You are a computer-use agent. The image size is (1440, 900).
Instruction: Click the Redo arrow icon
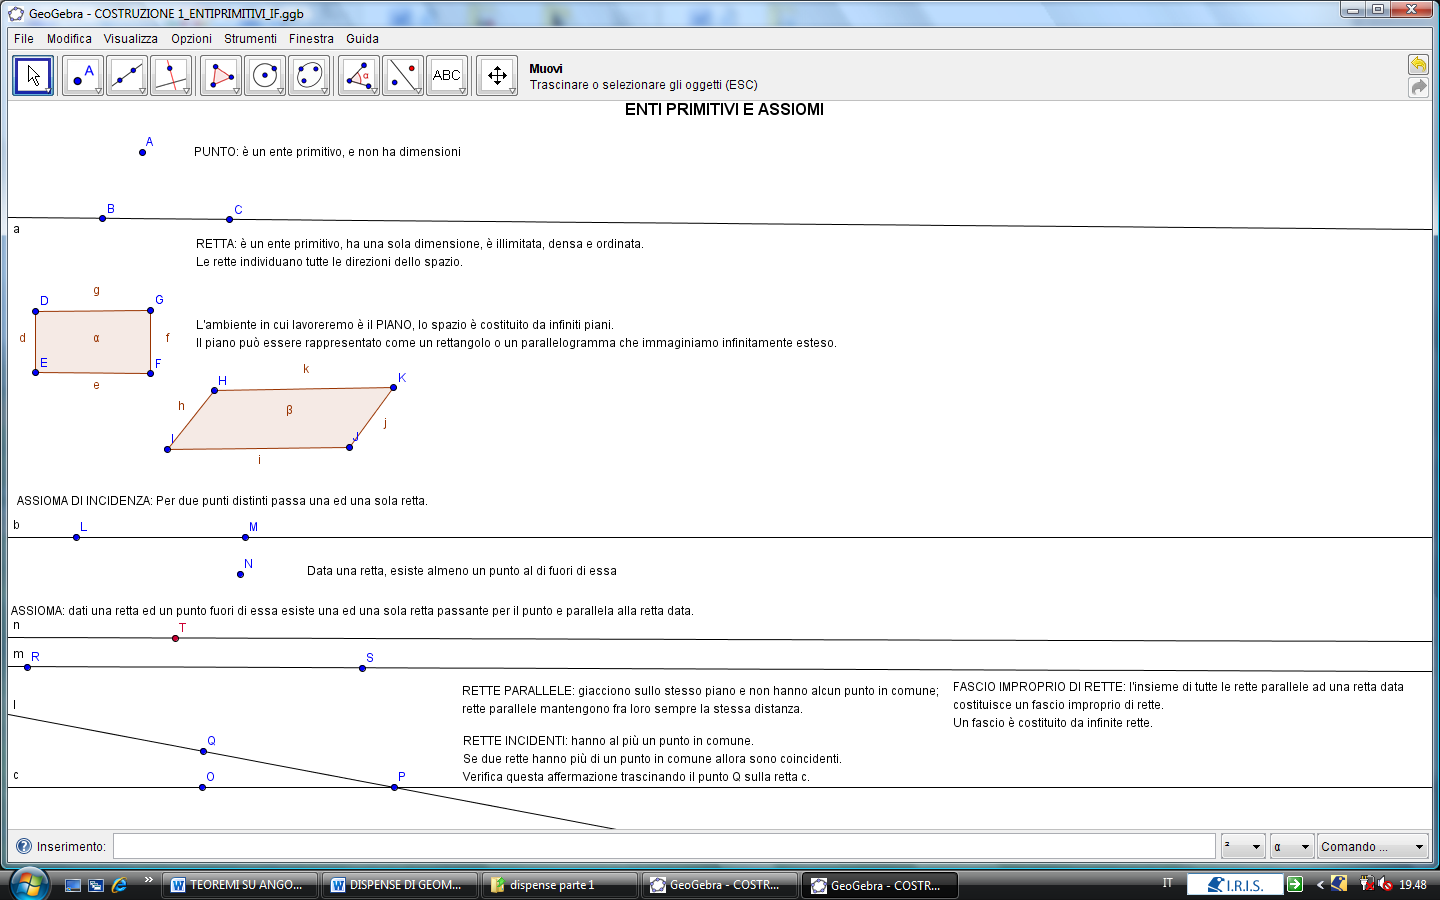click(x=1418, y=87)
